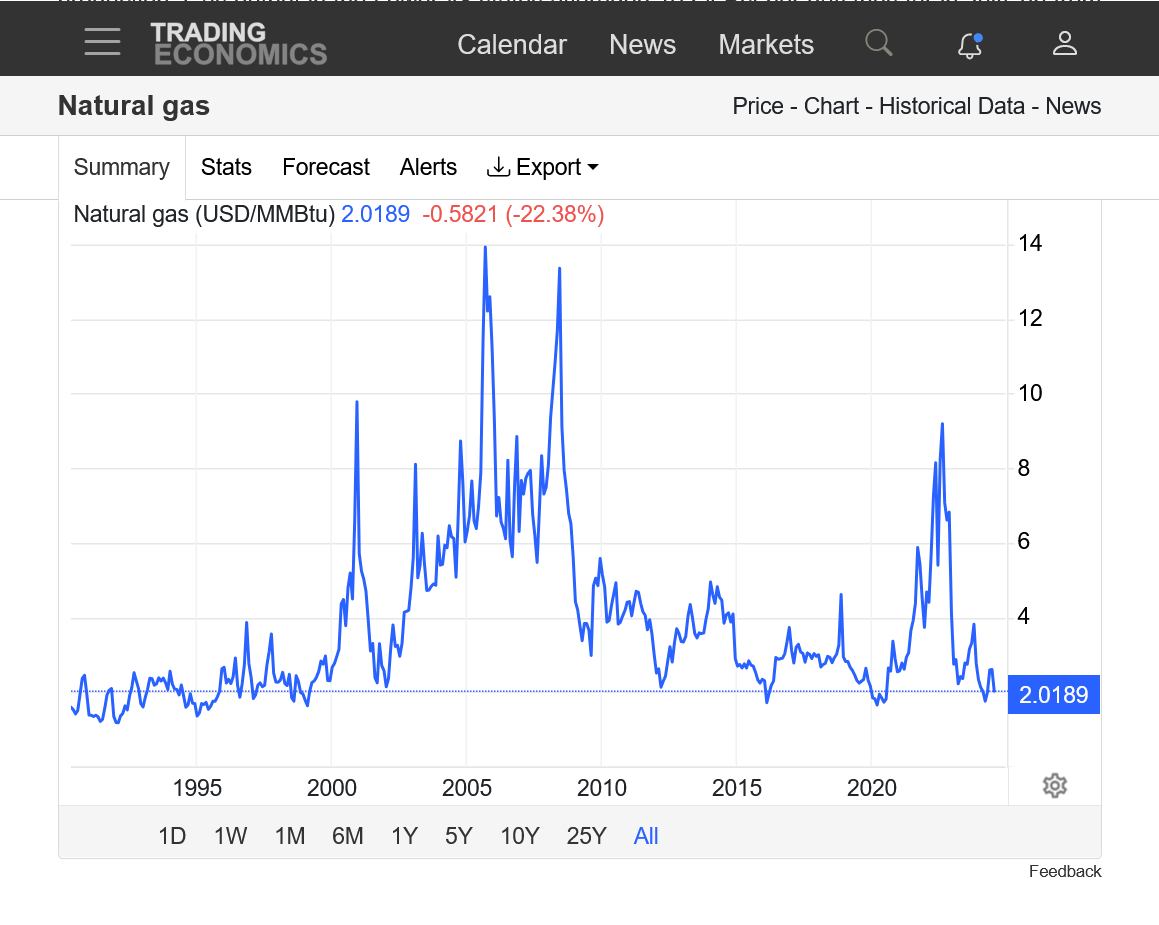Image resolution: width=1159 pixels, height=925 pixels.
Task: Select the 6M time range
Action: pos(347,836)
